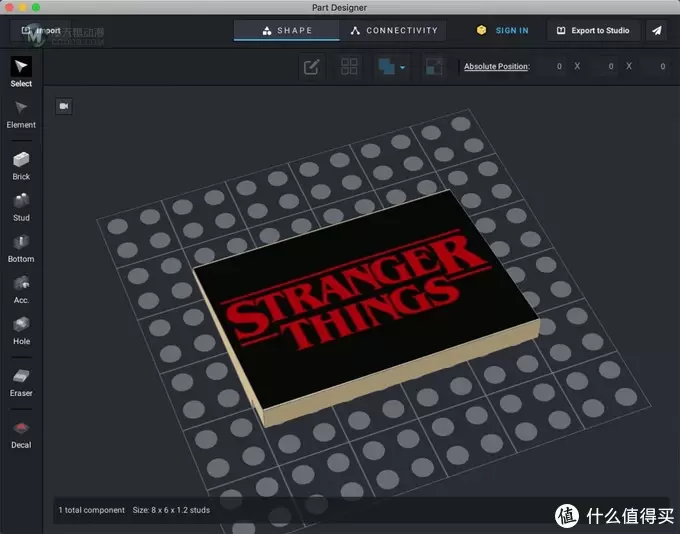Click the second Absolute Position field
The image size is (680, 534).
(x=603, y=66)
